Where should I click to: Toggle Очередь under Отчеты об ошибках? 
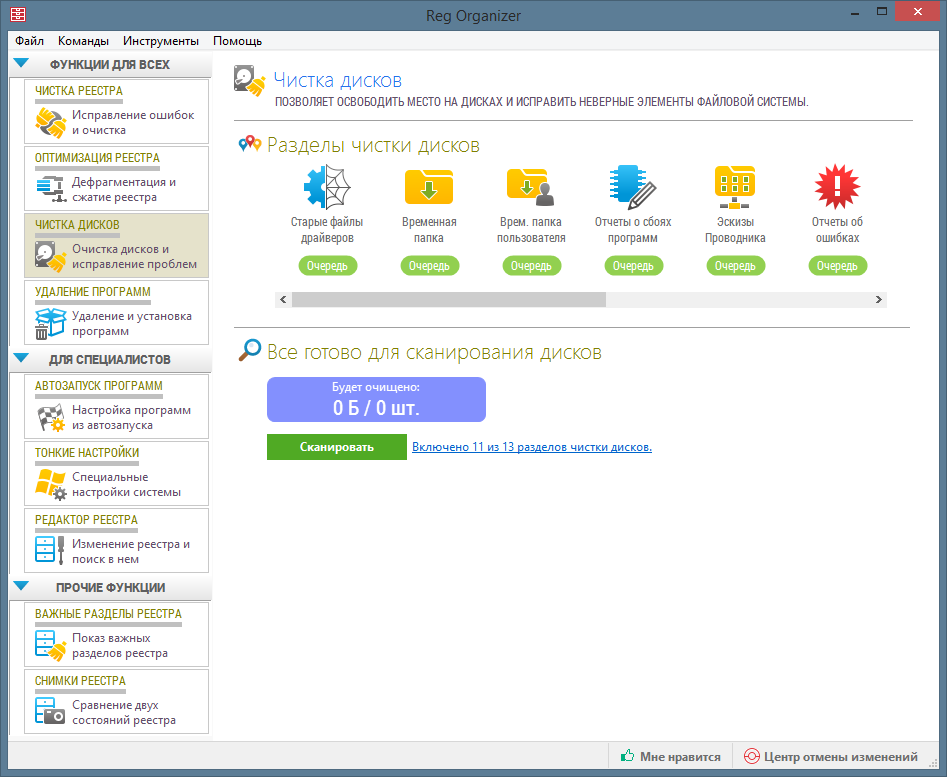[x=838, y=266]
